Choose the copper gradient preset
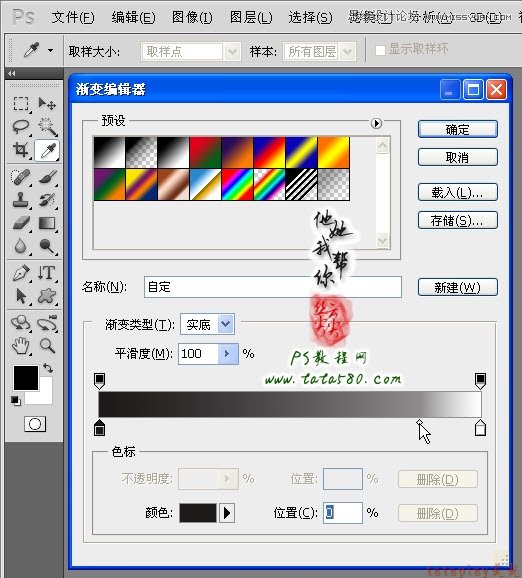522x578 pixels. click(173, 185)
